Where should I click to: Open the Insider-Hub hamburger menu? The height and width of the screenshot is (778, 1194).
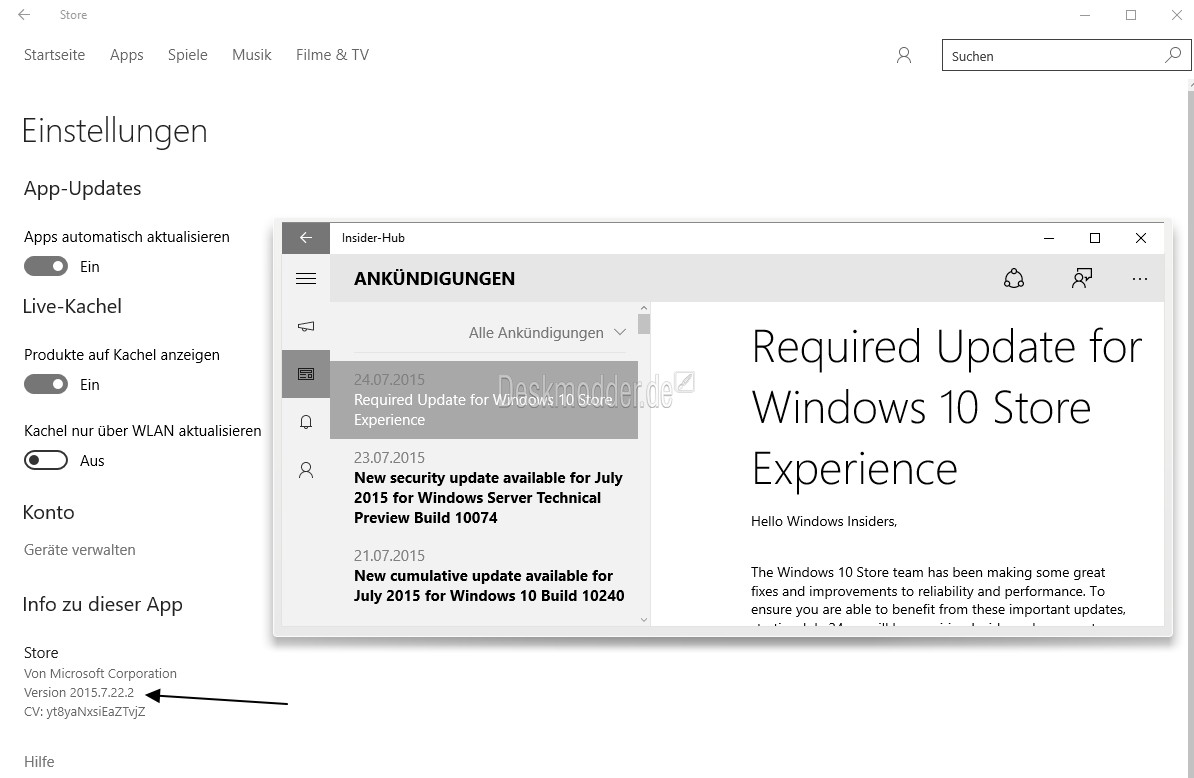[305, 279]
